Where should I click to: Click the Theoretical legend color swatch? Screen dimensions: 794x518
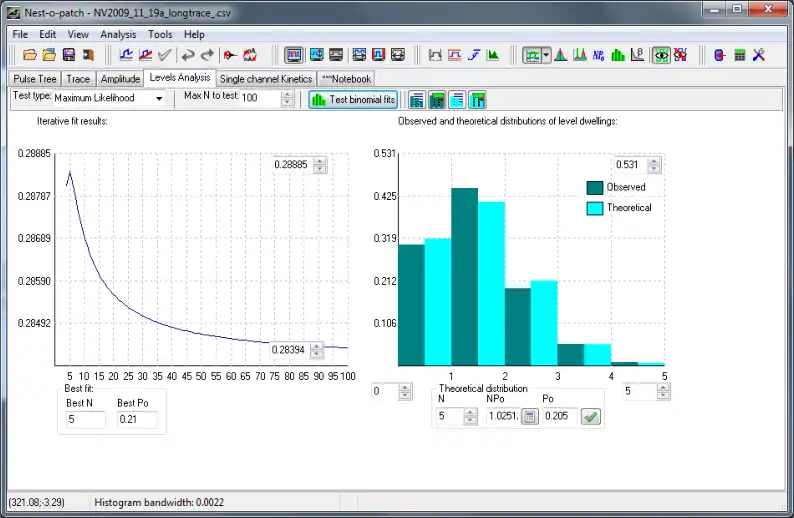[594, 208]
